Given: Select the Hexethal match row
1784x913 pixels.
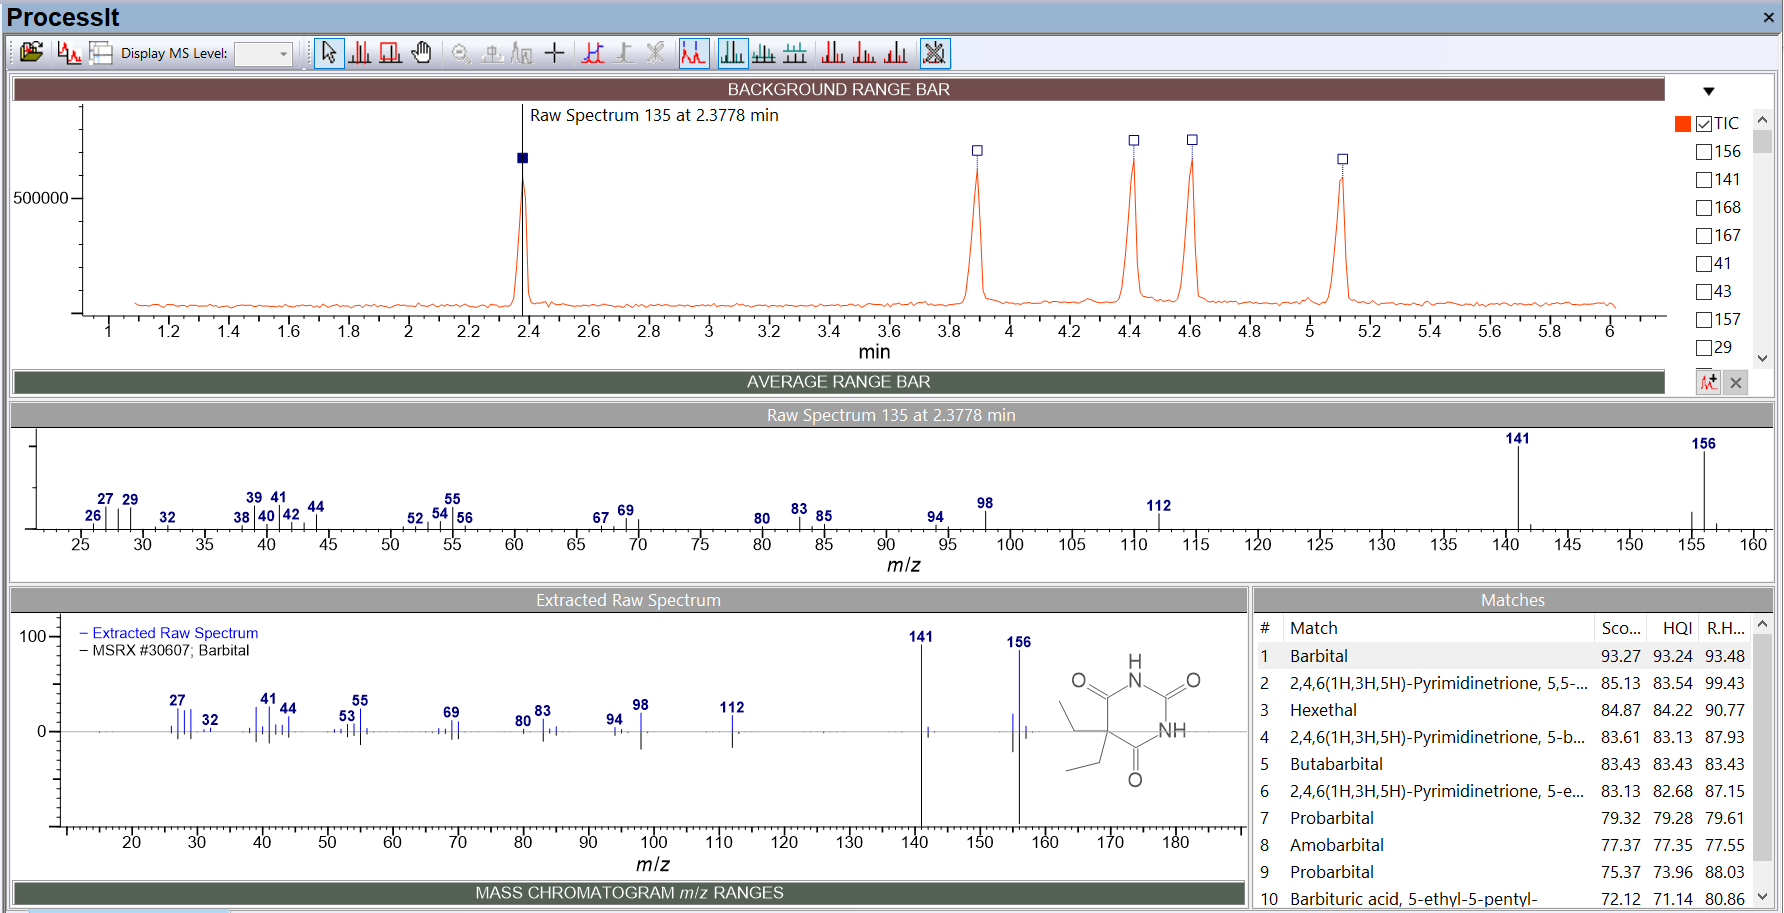Looking at the screenshot, I should (1323, 710).
